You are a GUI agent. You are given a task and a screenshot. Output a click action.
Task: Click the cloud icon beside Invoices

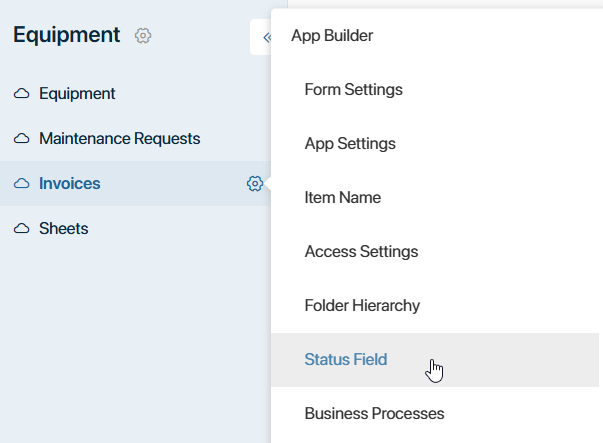[22, 183]
